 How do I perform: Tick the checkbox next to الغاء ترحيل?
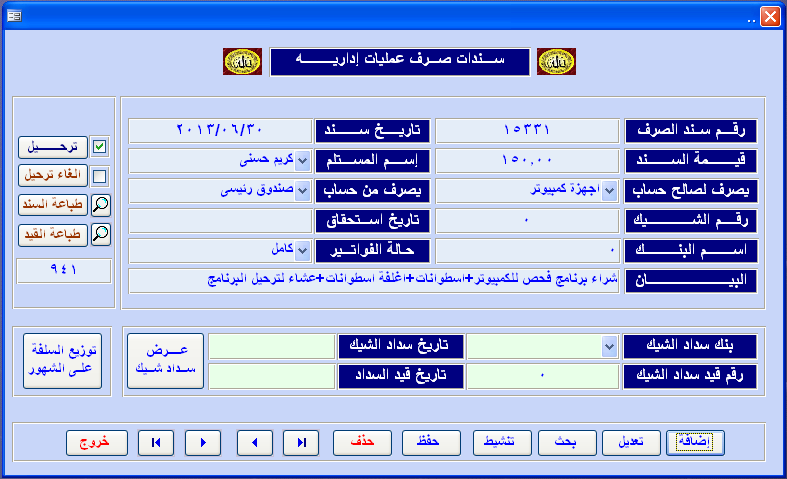pos(100,176)
